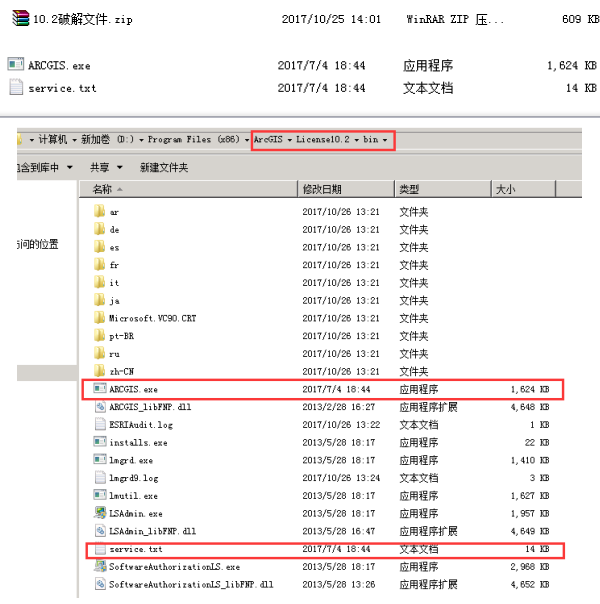Click the 新建文件夹 button

point(164,168)
